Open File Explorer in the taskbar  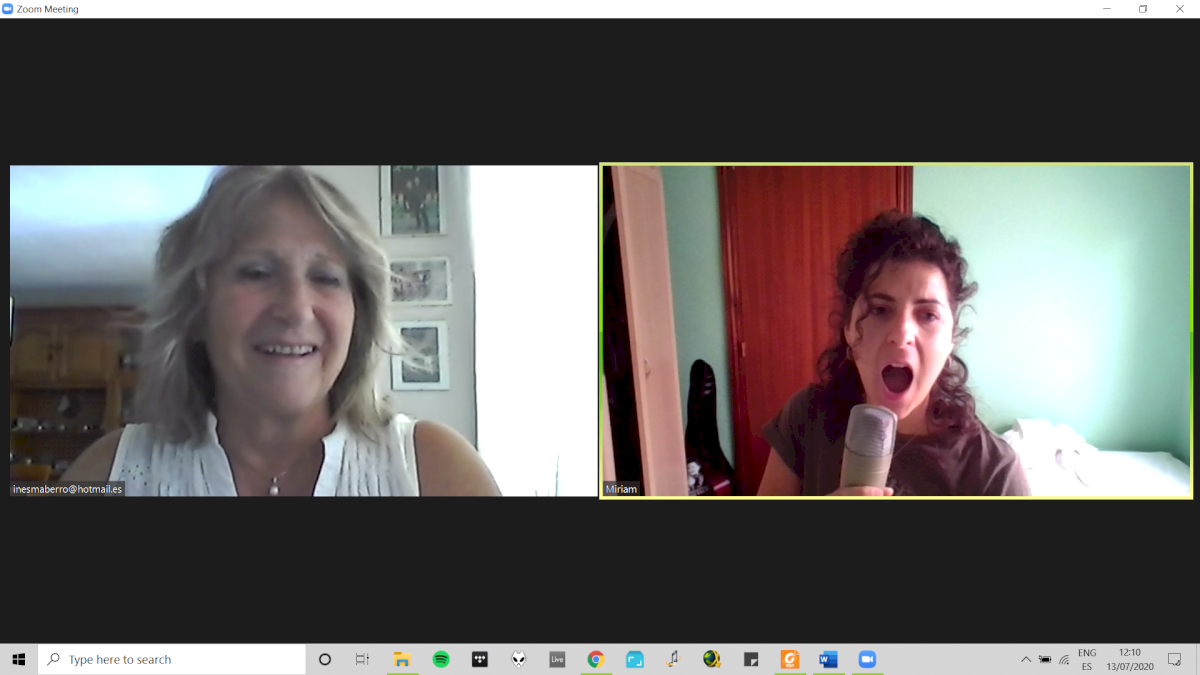[x=402, y=659]
